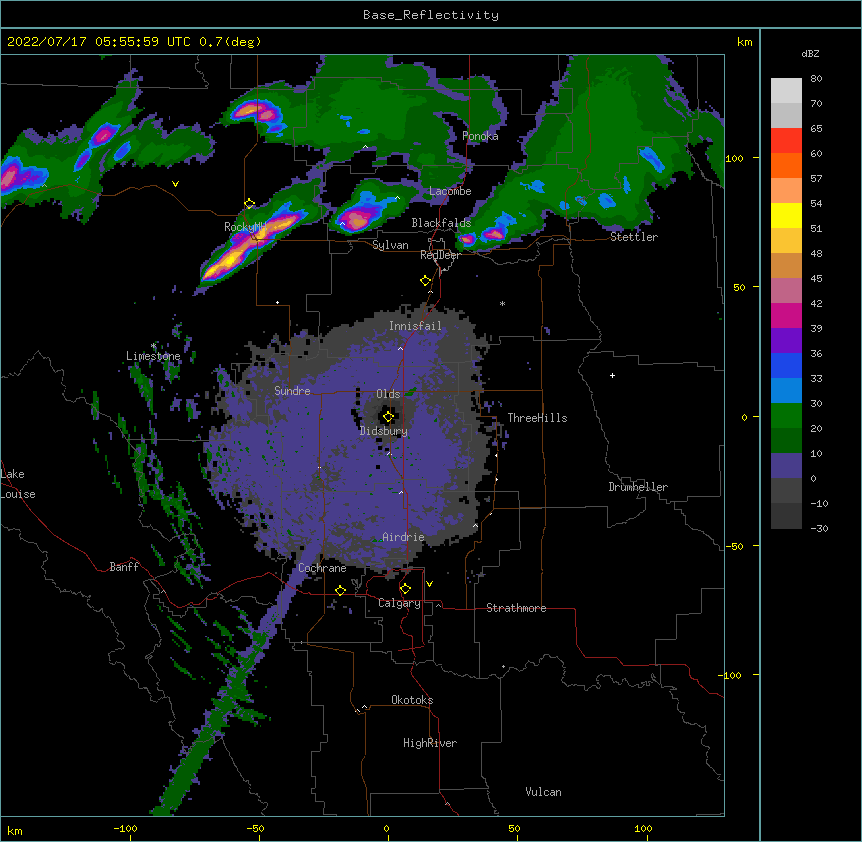Click the Drumheller city label
Screen dimensions: 862x842
coord(638,487)
